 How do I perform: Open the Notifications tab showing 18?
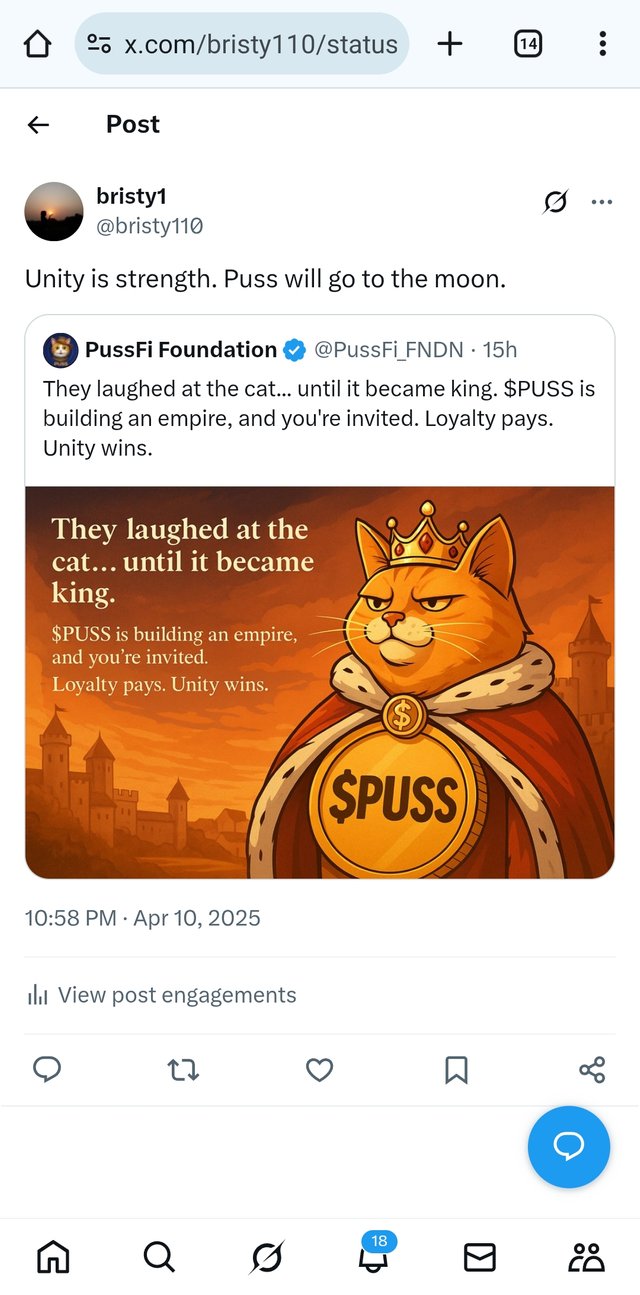pyautogui.click(x=373, y=1255)
